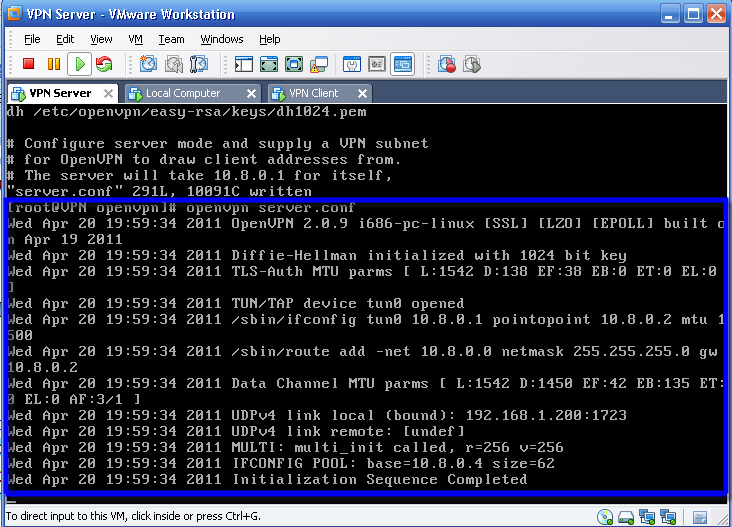The height and width of the screenshot is (527, 732).
Task: Close the VPN Server tab
Action: click(108, 93)
